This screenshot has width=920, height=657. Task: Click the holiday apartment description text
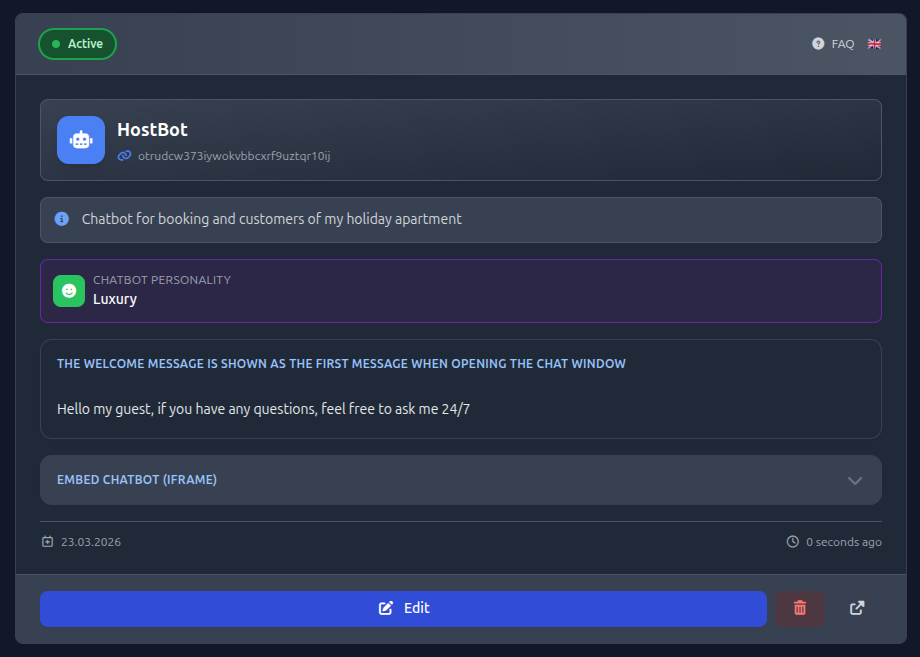[271, 218]
